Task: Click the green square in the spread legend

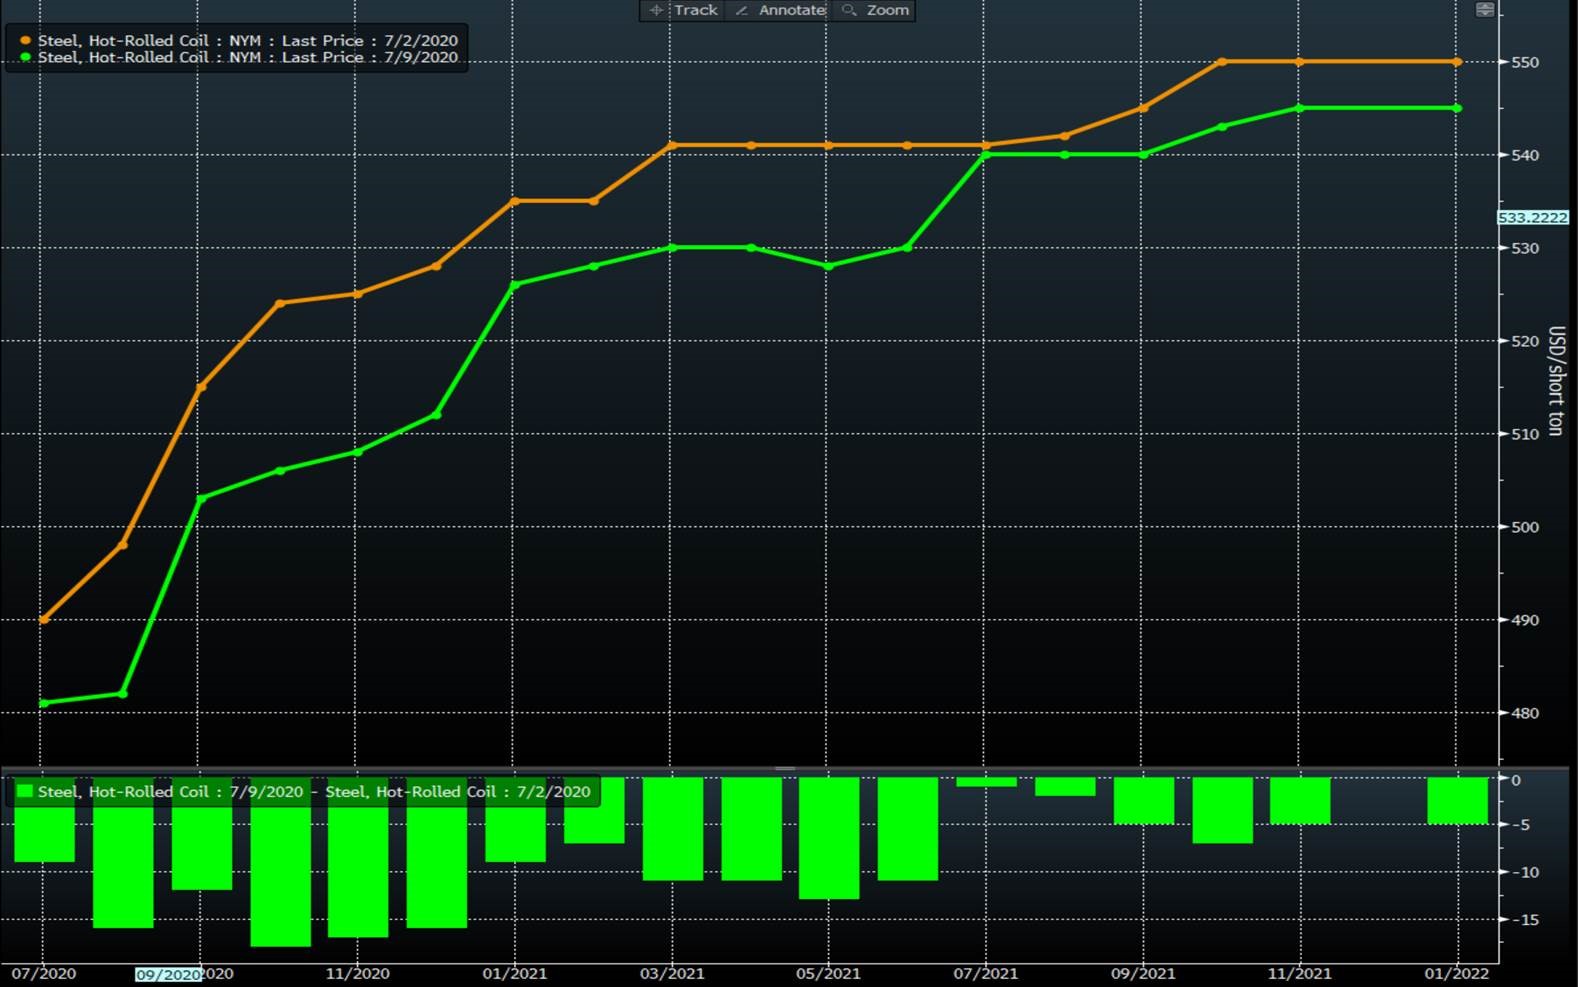Action: point(25,791)
